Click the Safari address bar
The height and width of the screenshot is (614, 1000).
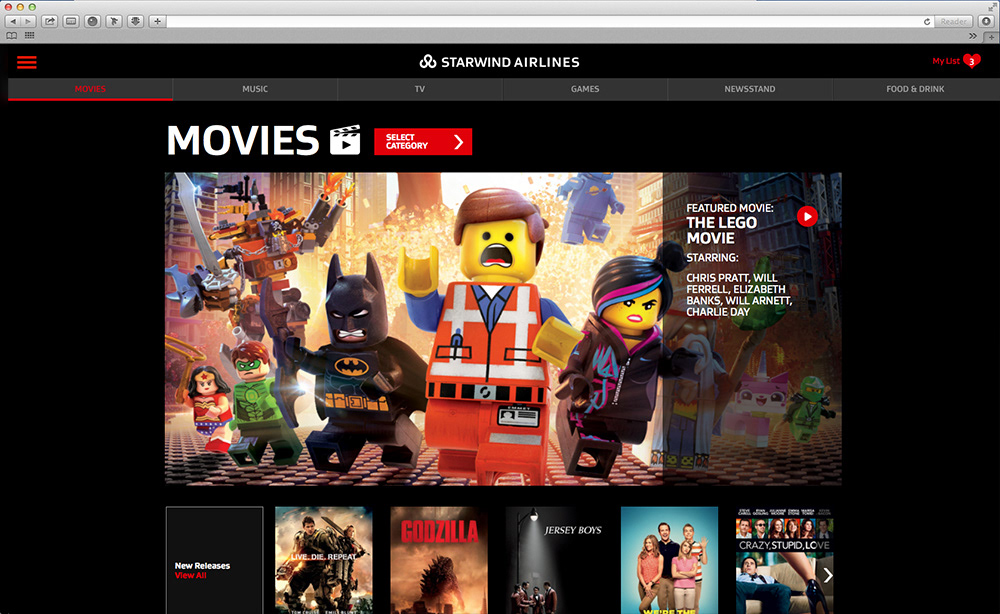pyautogui.click(x=544, y=22)
